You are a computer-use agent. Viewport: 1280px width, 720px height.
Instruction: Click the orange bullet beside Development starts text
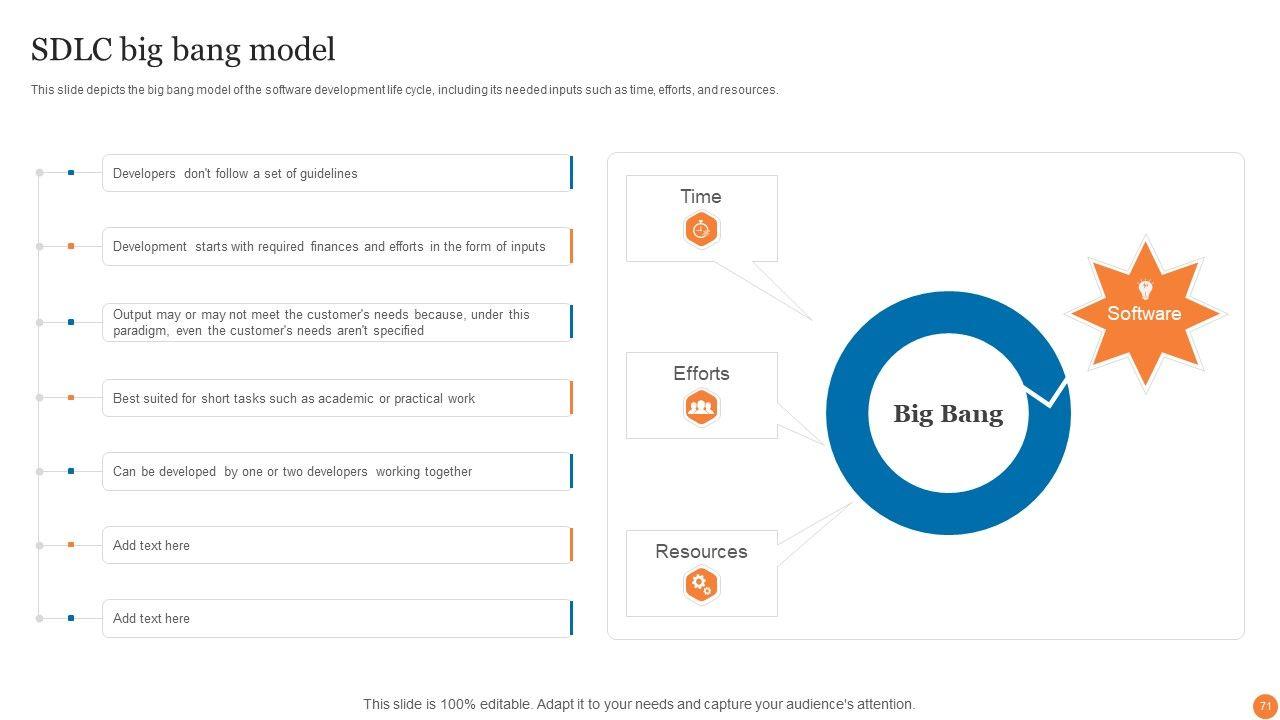(x=71, y=246)
